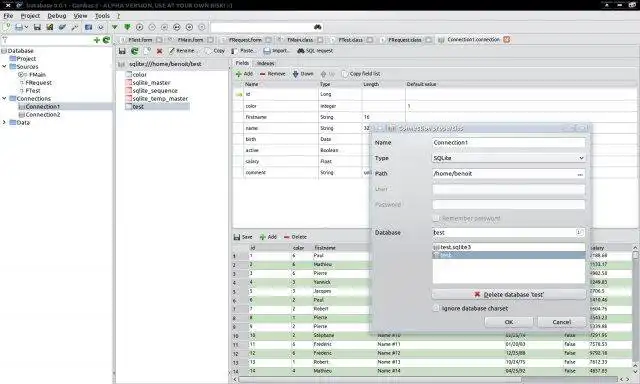Click the binoculars search icon in top toolbar
The height and width of the screenshot is (384, 640).
(318, 27)
